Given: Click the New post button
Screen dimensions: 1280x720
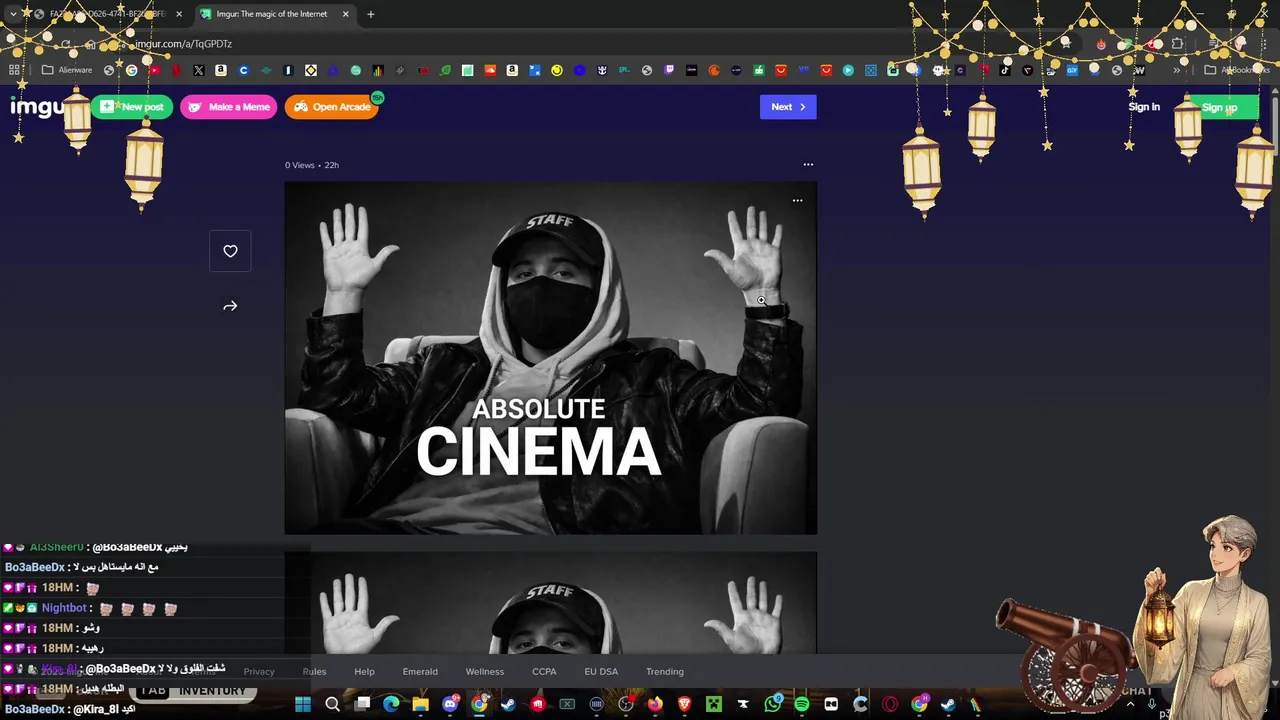Looking at the screenshot, I should click(133, 107).
